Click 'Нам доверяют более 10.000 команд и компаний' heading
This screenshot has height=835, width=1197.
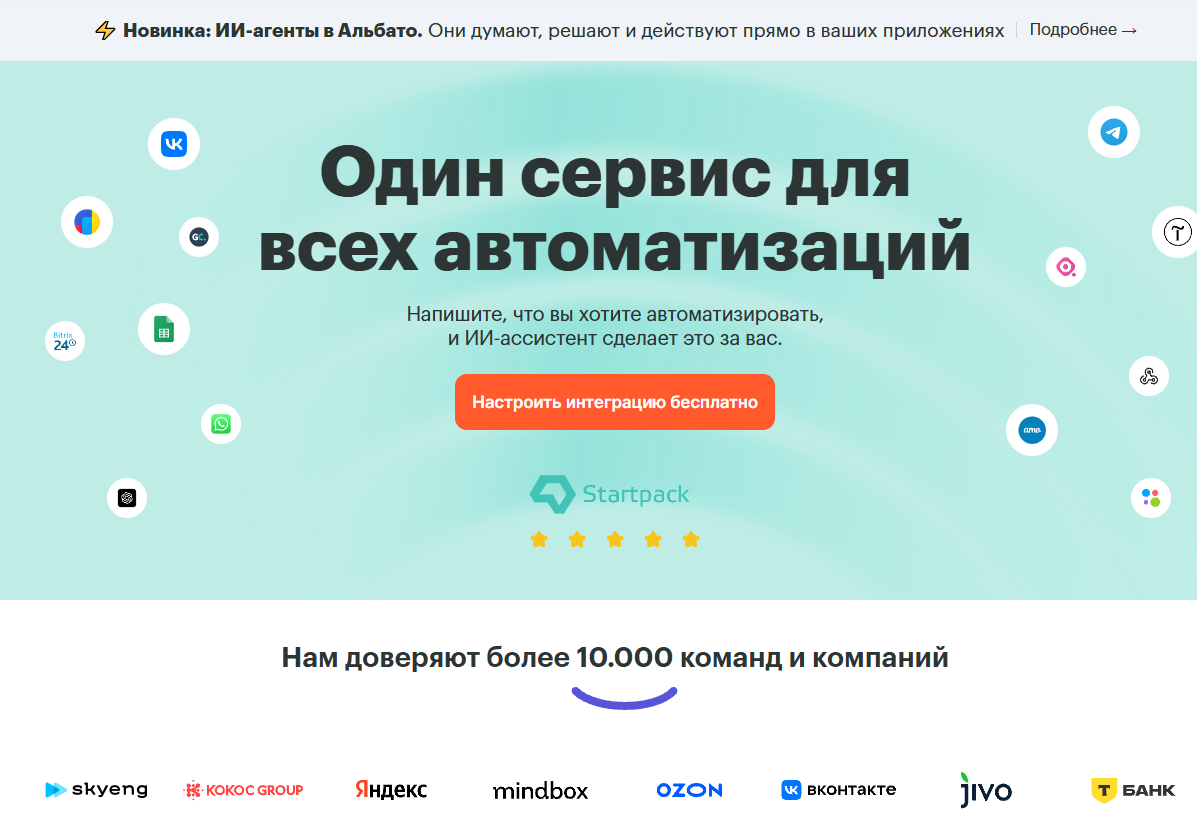click(615, 657)
